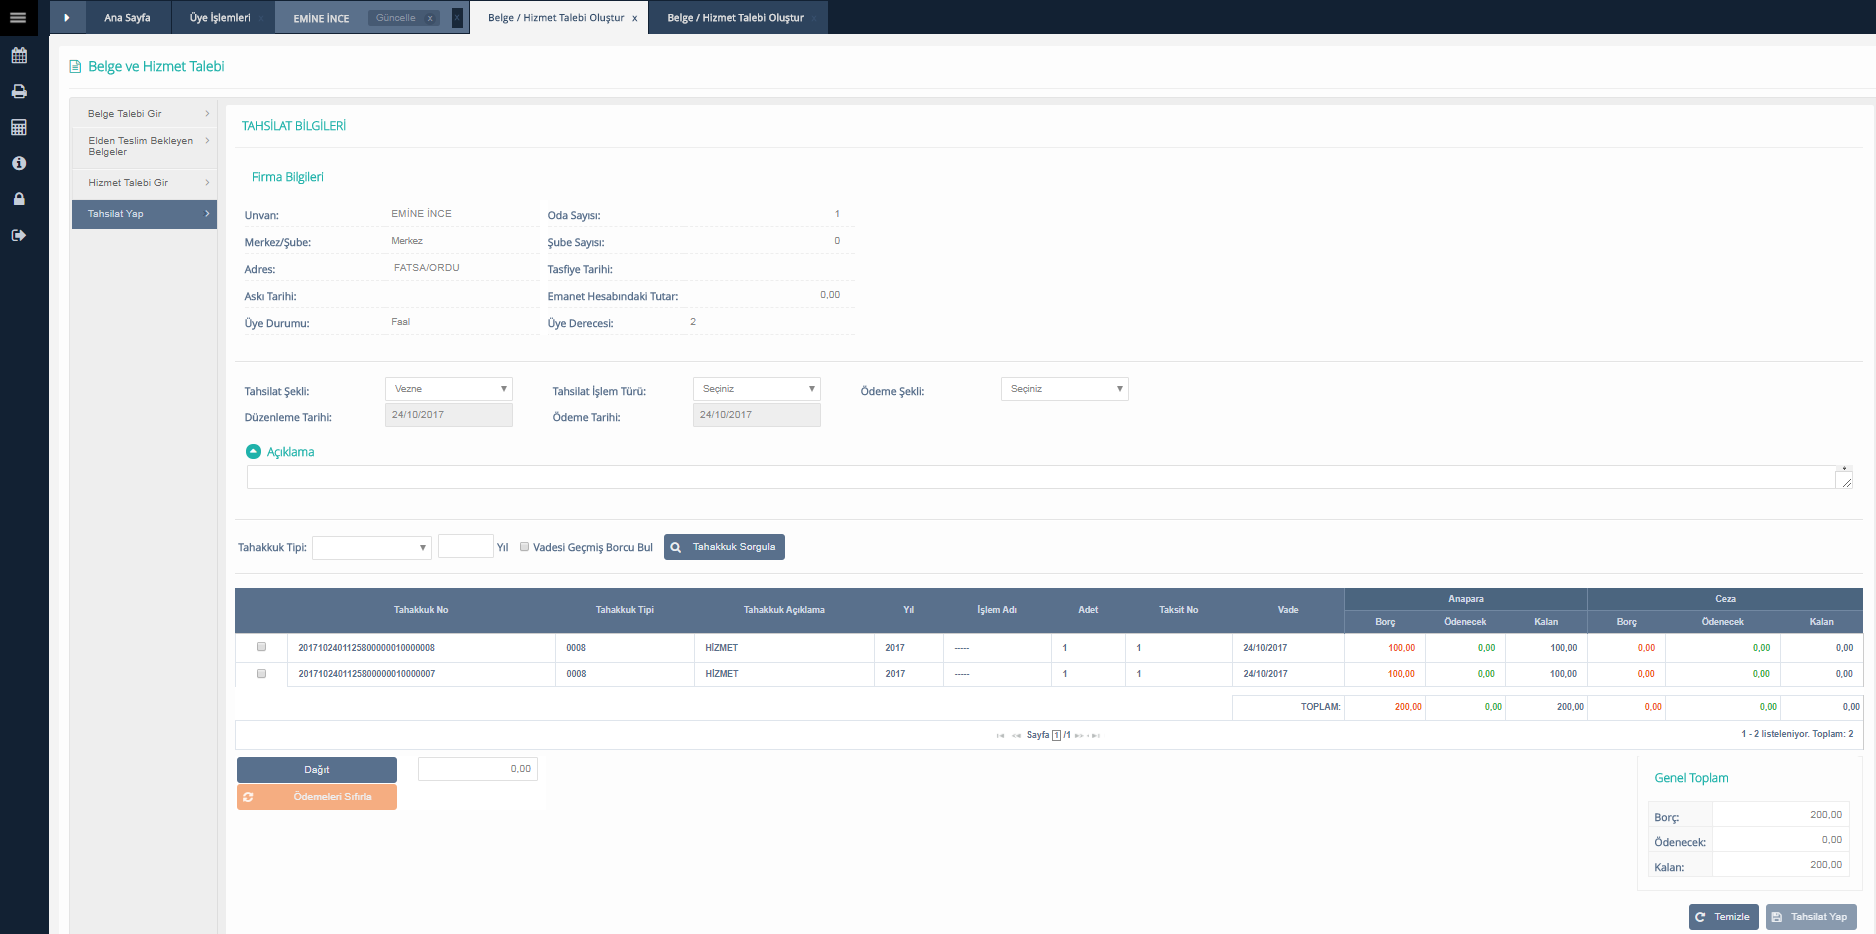
Task: Click the Temizle button
Action: [x=1723, y=917]
